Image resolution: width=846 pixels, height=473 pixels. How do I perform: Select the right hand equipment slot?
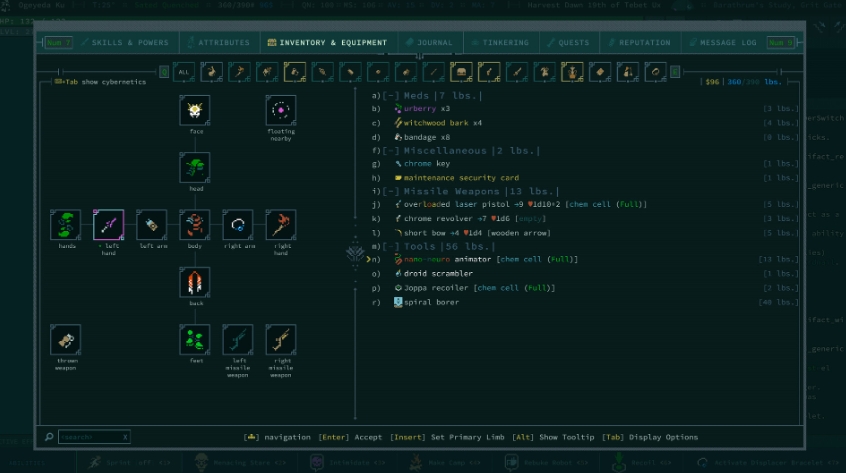tap(281, 225)
